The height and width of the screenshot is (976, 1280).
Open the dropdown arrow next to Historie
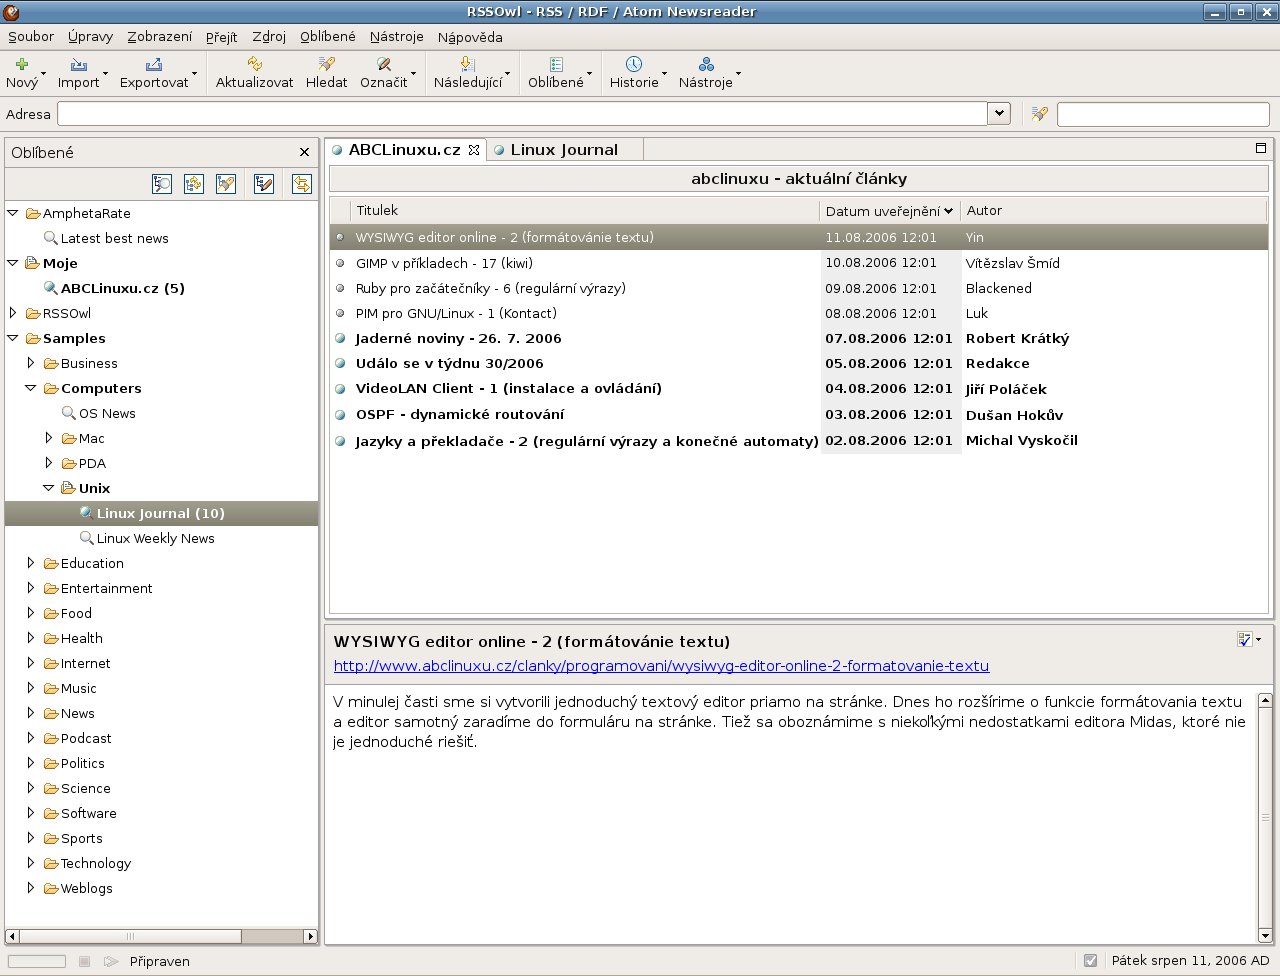(665, 73)
